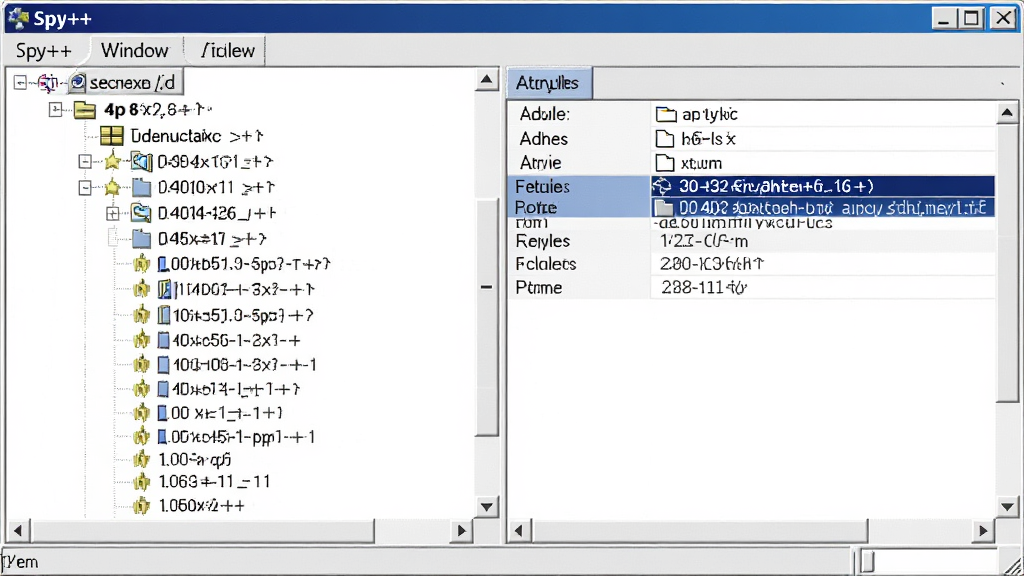
Task: Click the window icon of 40xc56-1-2x1
Action: 164,340
